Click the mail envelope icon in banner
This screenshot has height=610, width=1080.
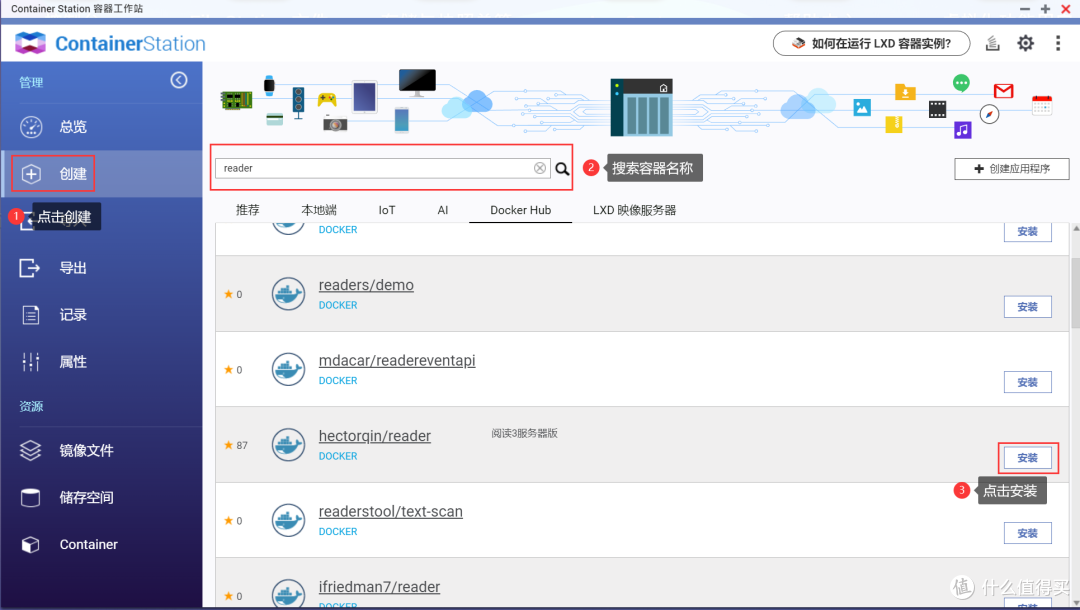[x=1004, y=91]
